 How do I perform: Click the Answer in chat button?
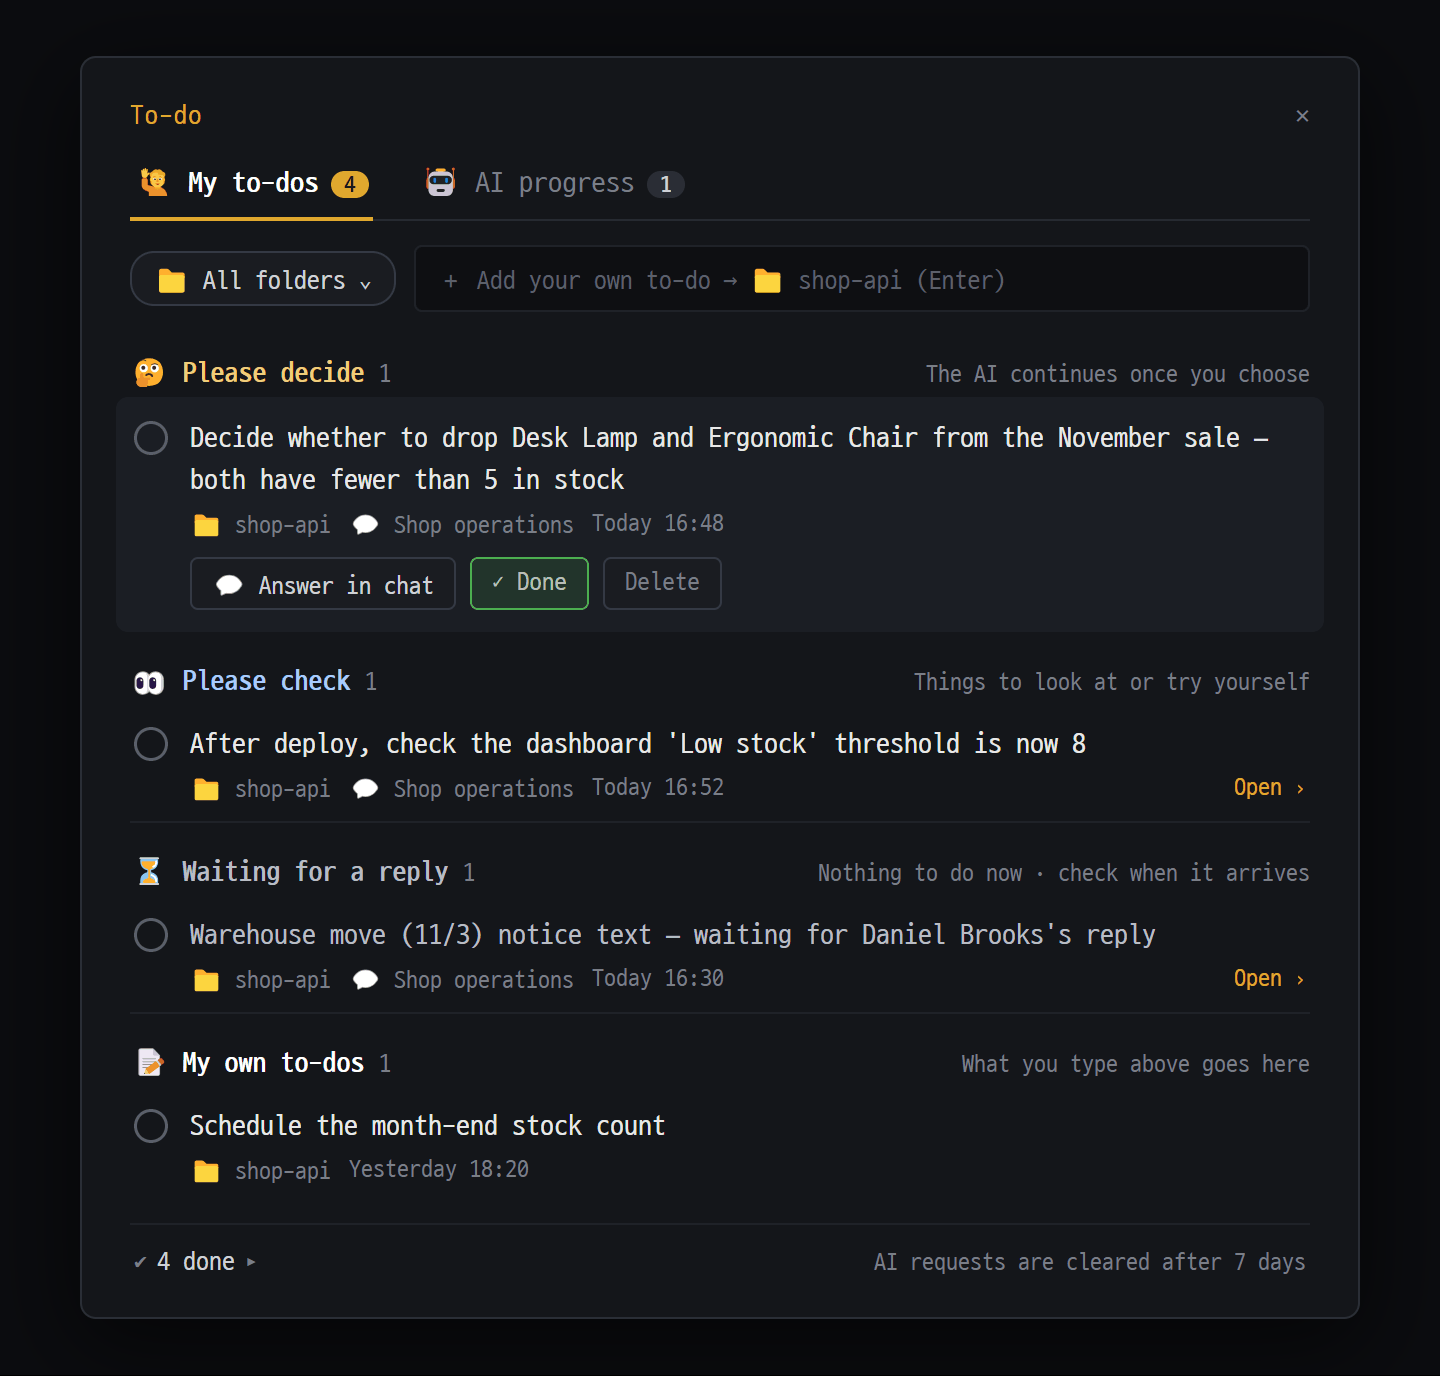click(x=323, y=584)
